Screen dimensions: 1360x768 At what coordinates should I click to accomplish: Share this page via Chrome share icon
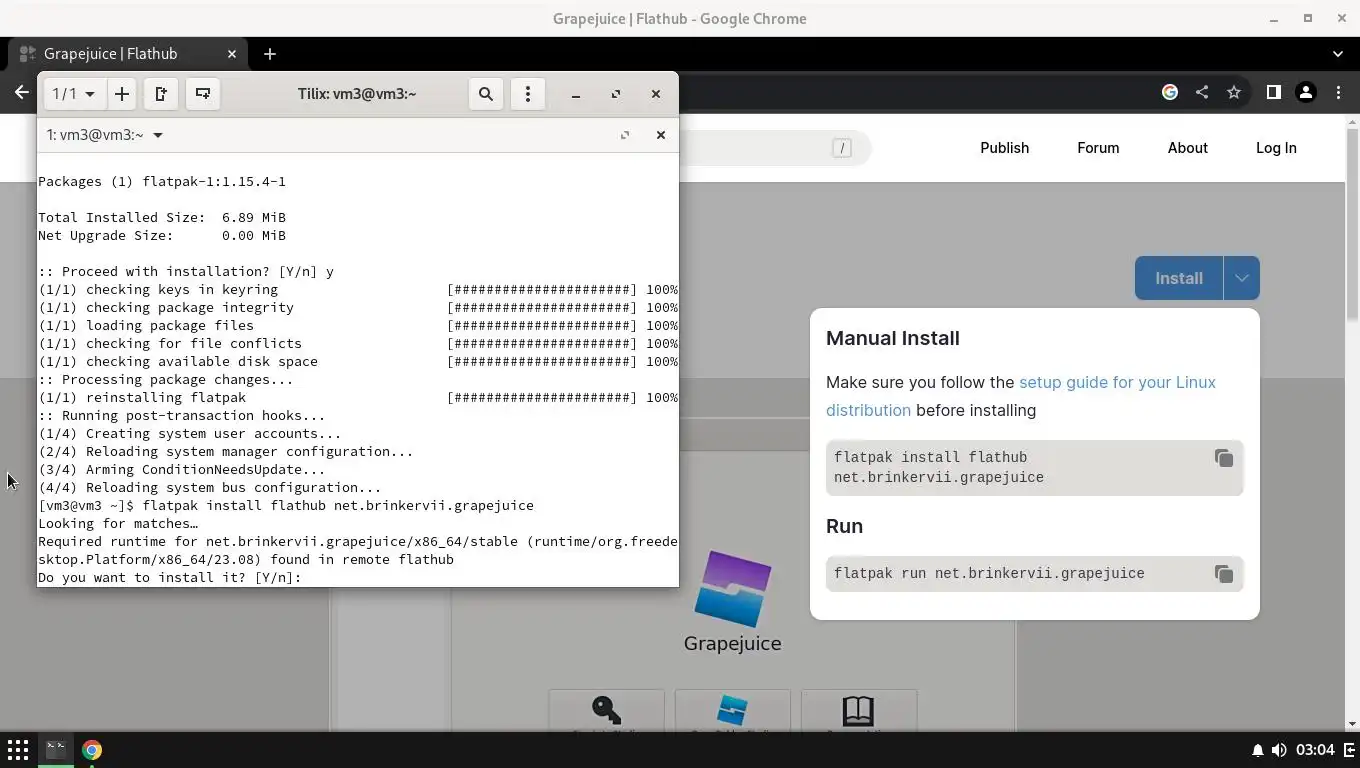(x=1202, y=92)
